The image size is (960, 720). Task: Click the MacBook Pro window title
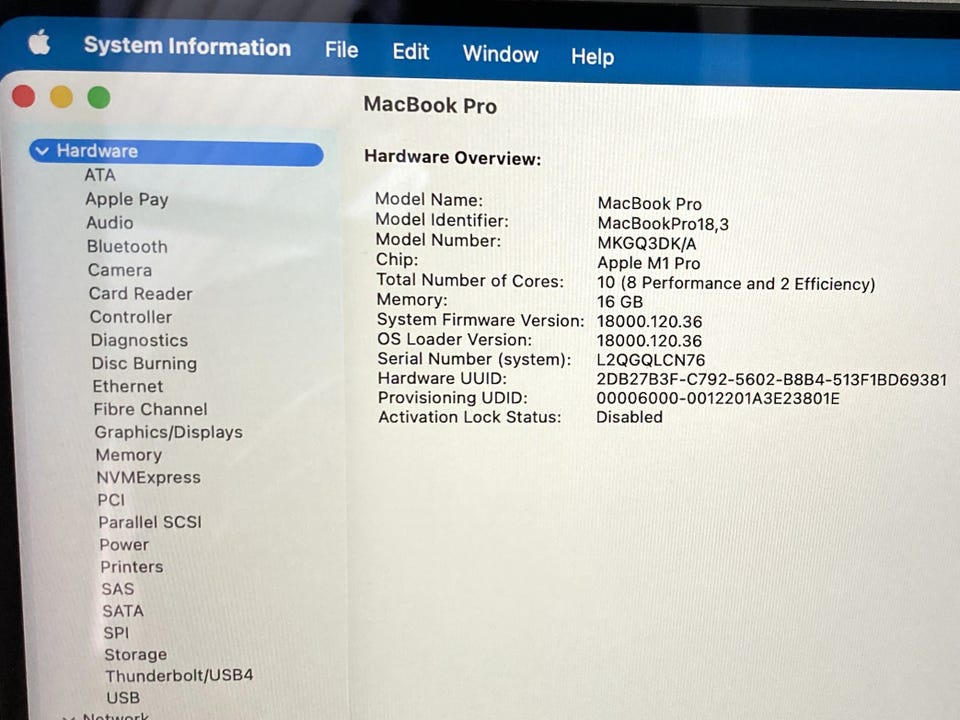point(430,105)
